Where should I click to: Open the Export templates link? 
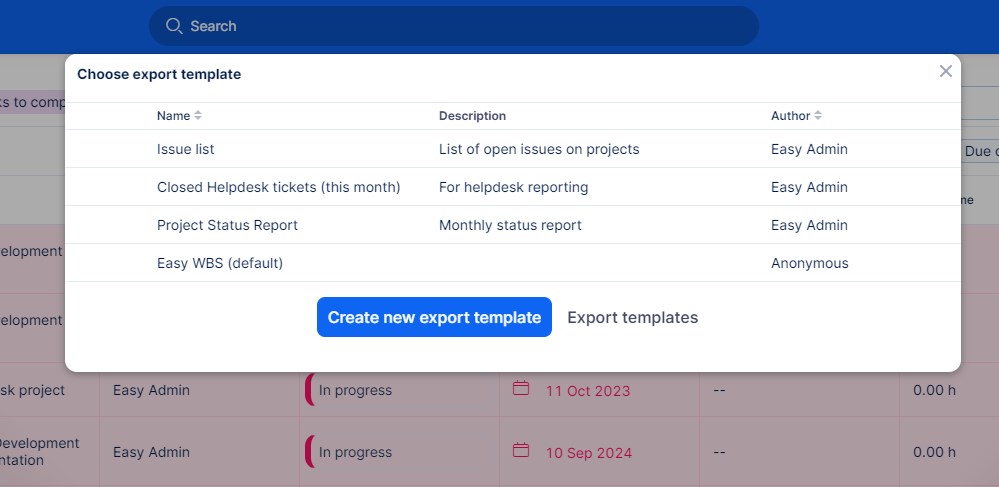tap(632, 317)
